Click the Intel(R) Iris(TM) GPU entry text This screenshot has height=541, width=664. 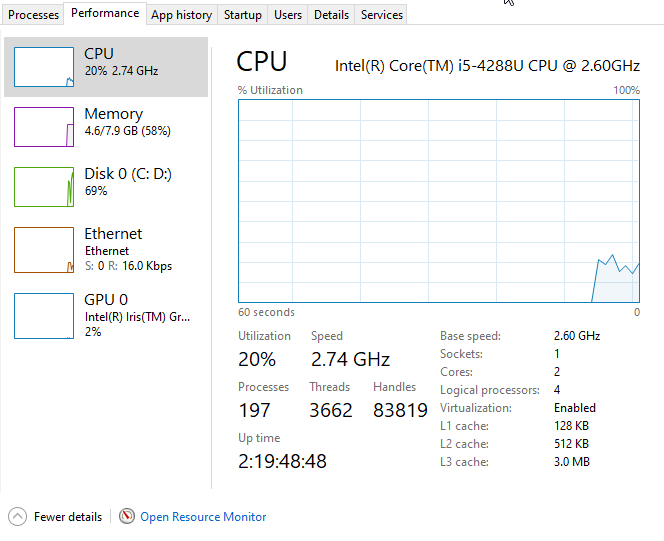click(x=137, y=316)
